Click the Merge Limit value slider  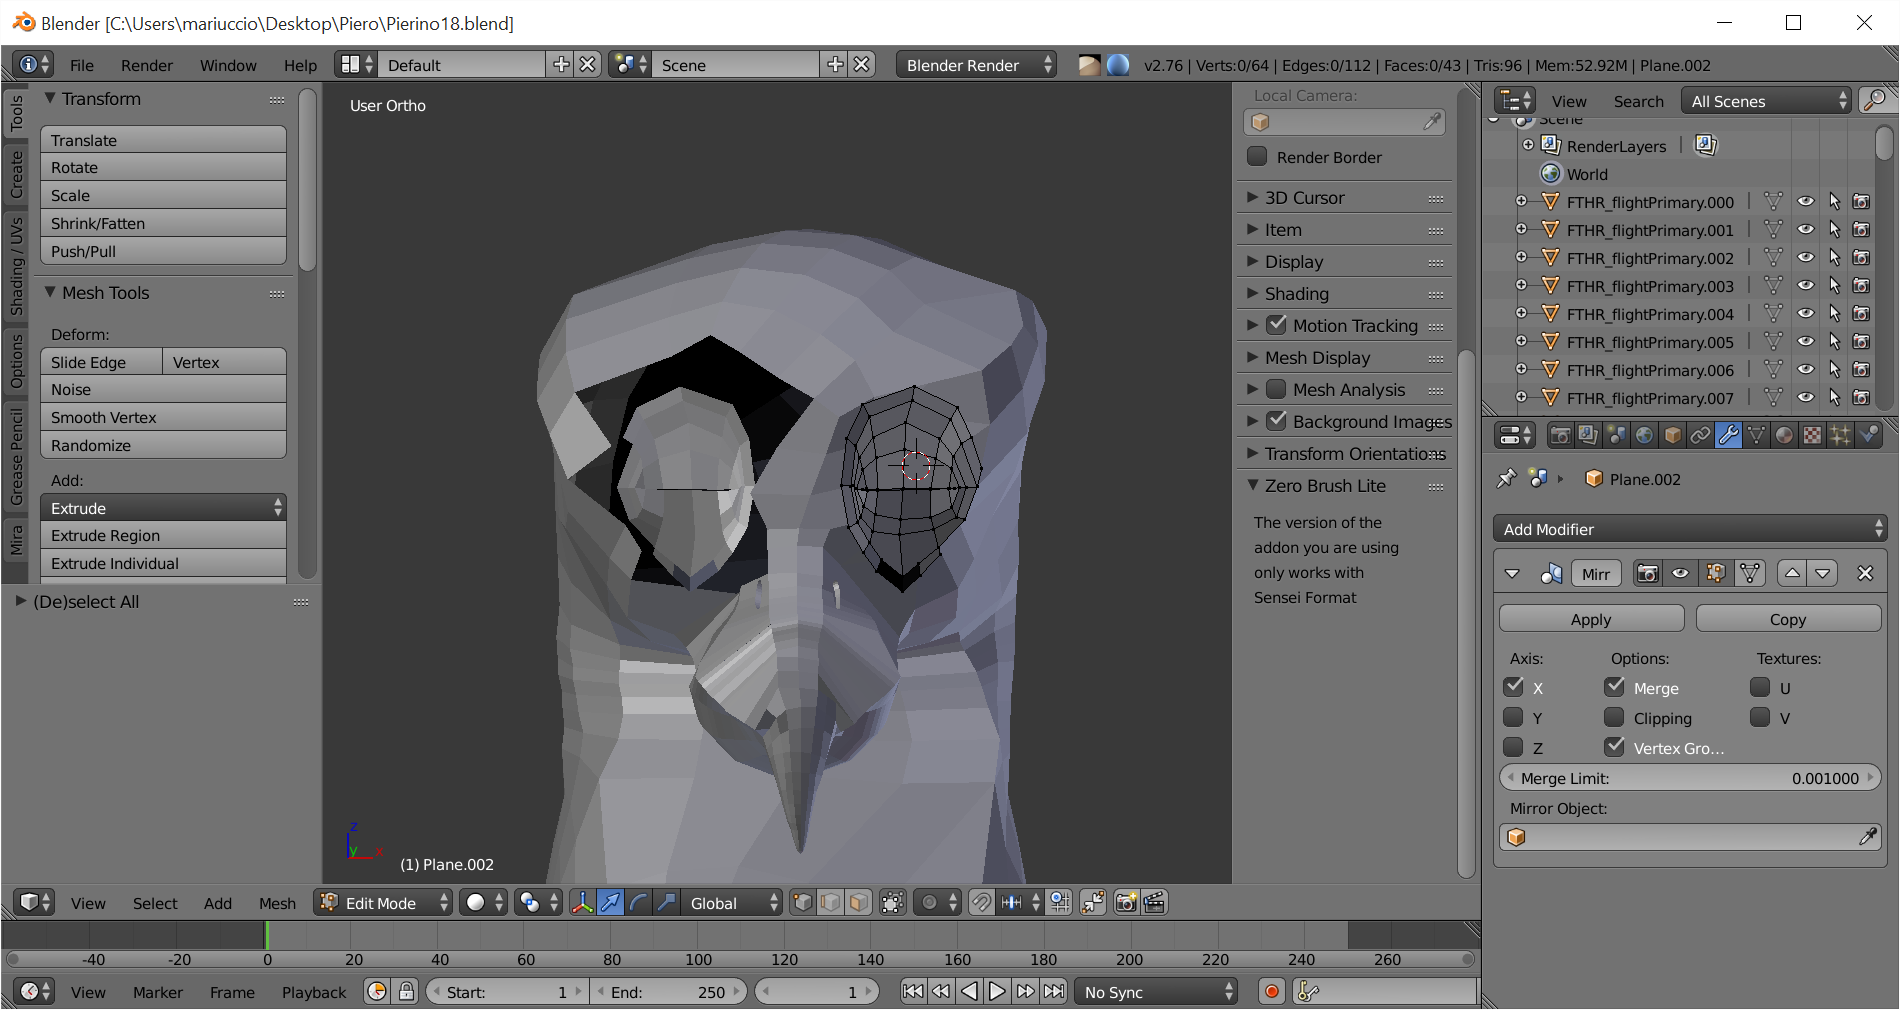tap(1690, 778)
